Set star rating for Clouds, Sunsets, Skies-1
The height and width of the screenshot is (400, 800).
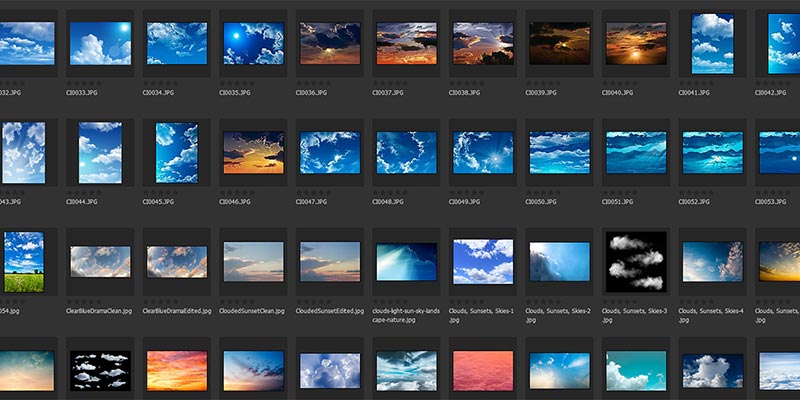[x=467, y=302]
